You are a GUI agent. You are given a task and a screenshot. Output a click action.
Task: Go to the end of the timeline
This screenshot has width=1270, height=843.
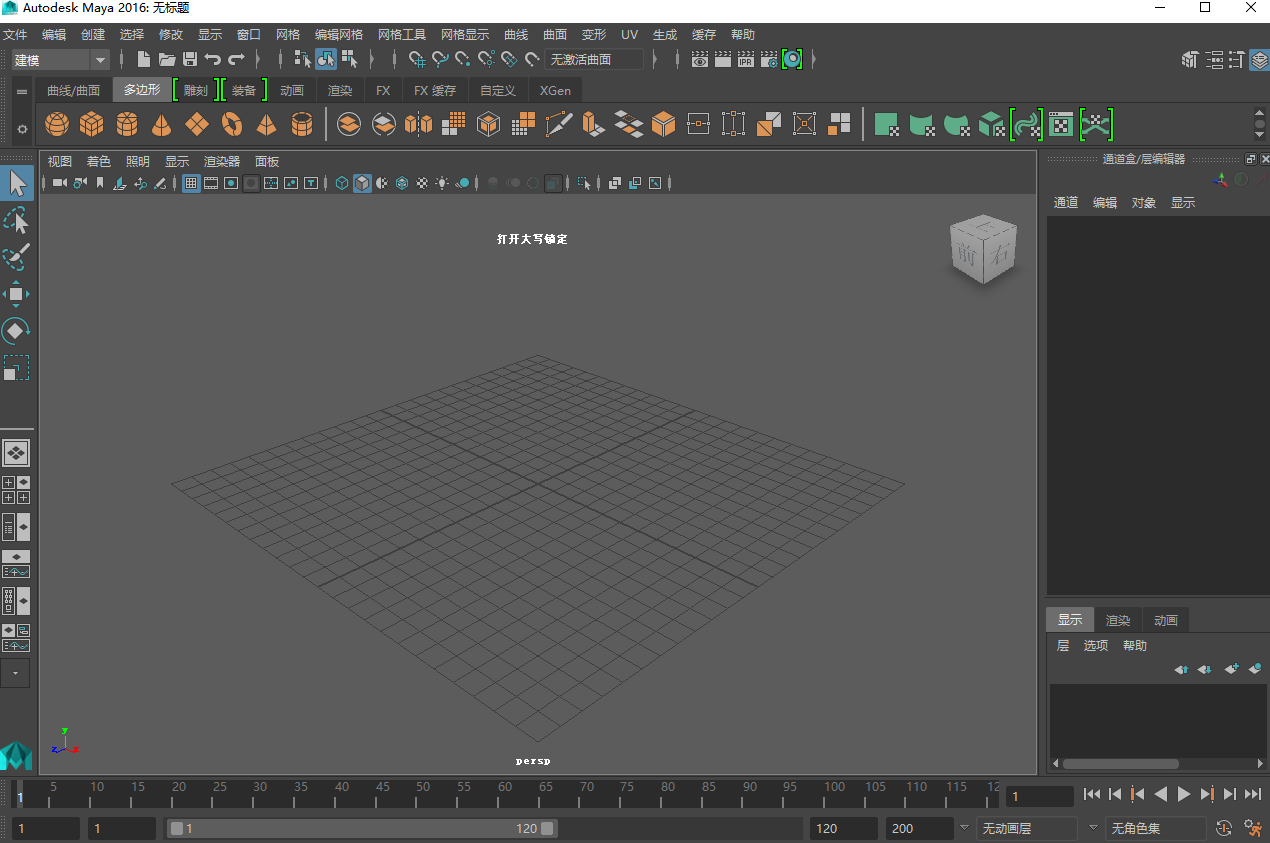(1255, 795)
